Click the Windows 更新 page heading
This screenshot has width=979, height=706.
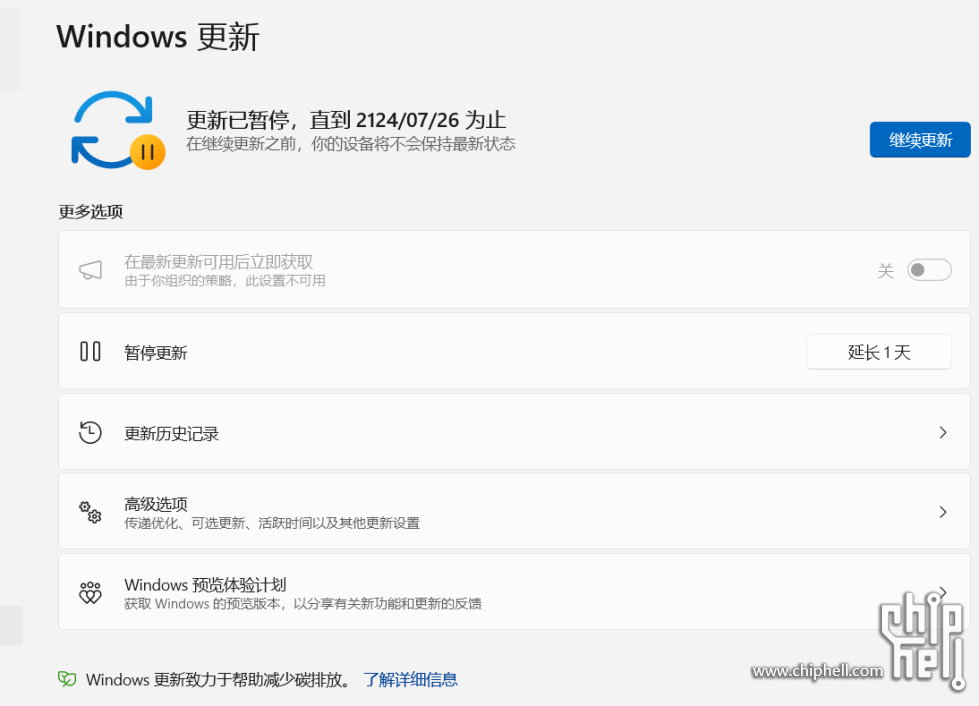tap(158, 36)
